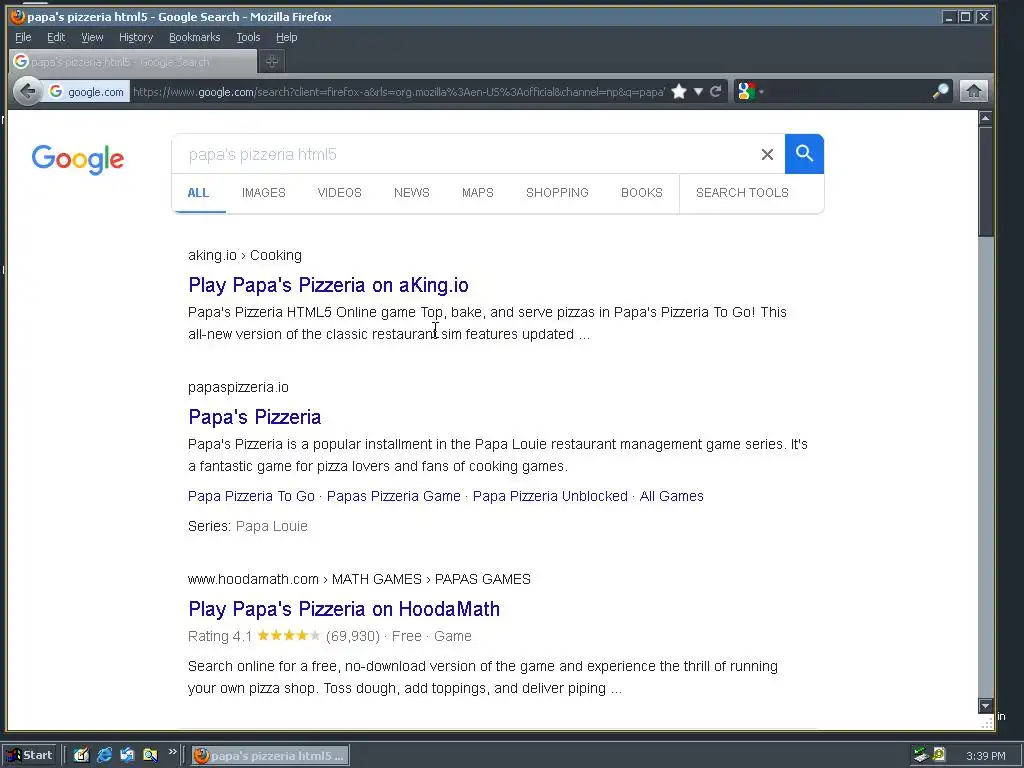
Task: Launch Internet Explorer from quick launch
Action: [104, 756]
